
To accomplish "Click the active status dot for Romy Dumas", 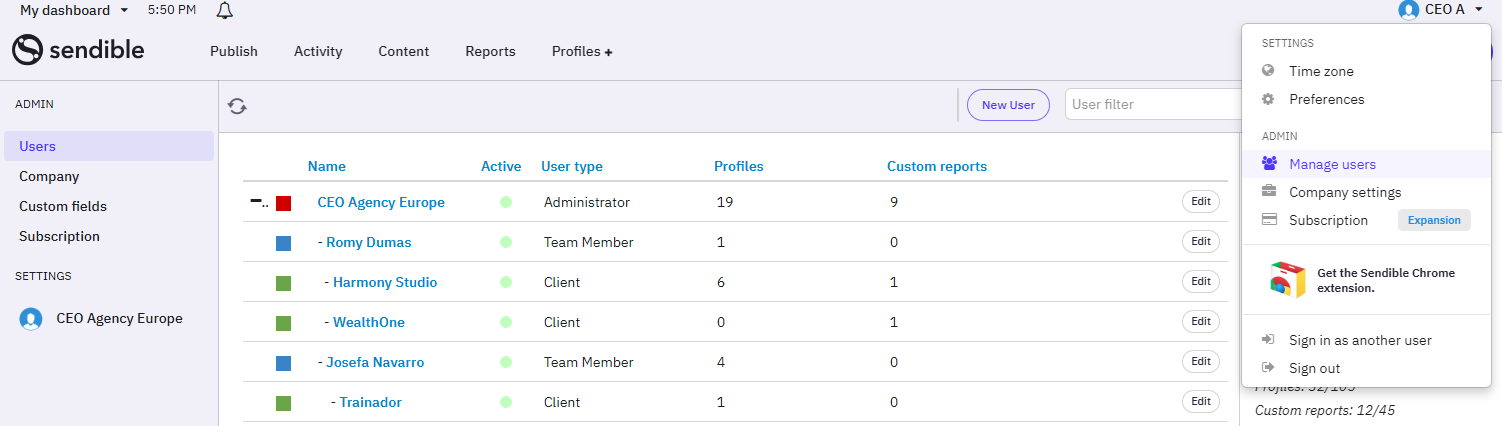I will pos(506,242).
